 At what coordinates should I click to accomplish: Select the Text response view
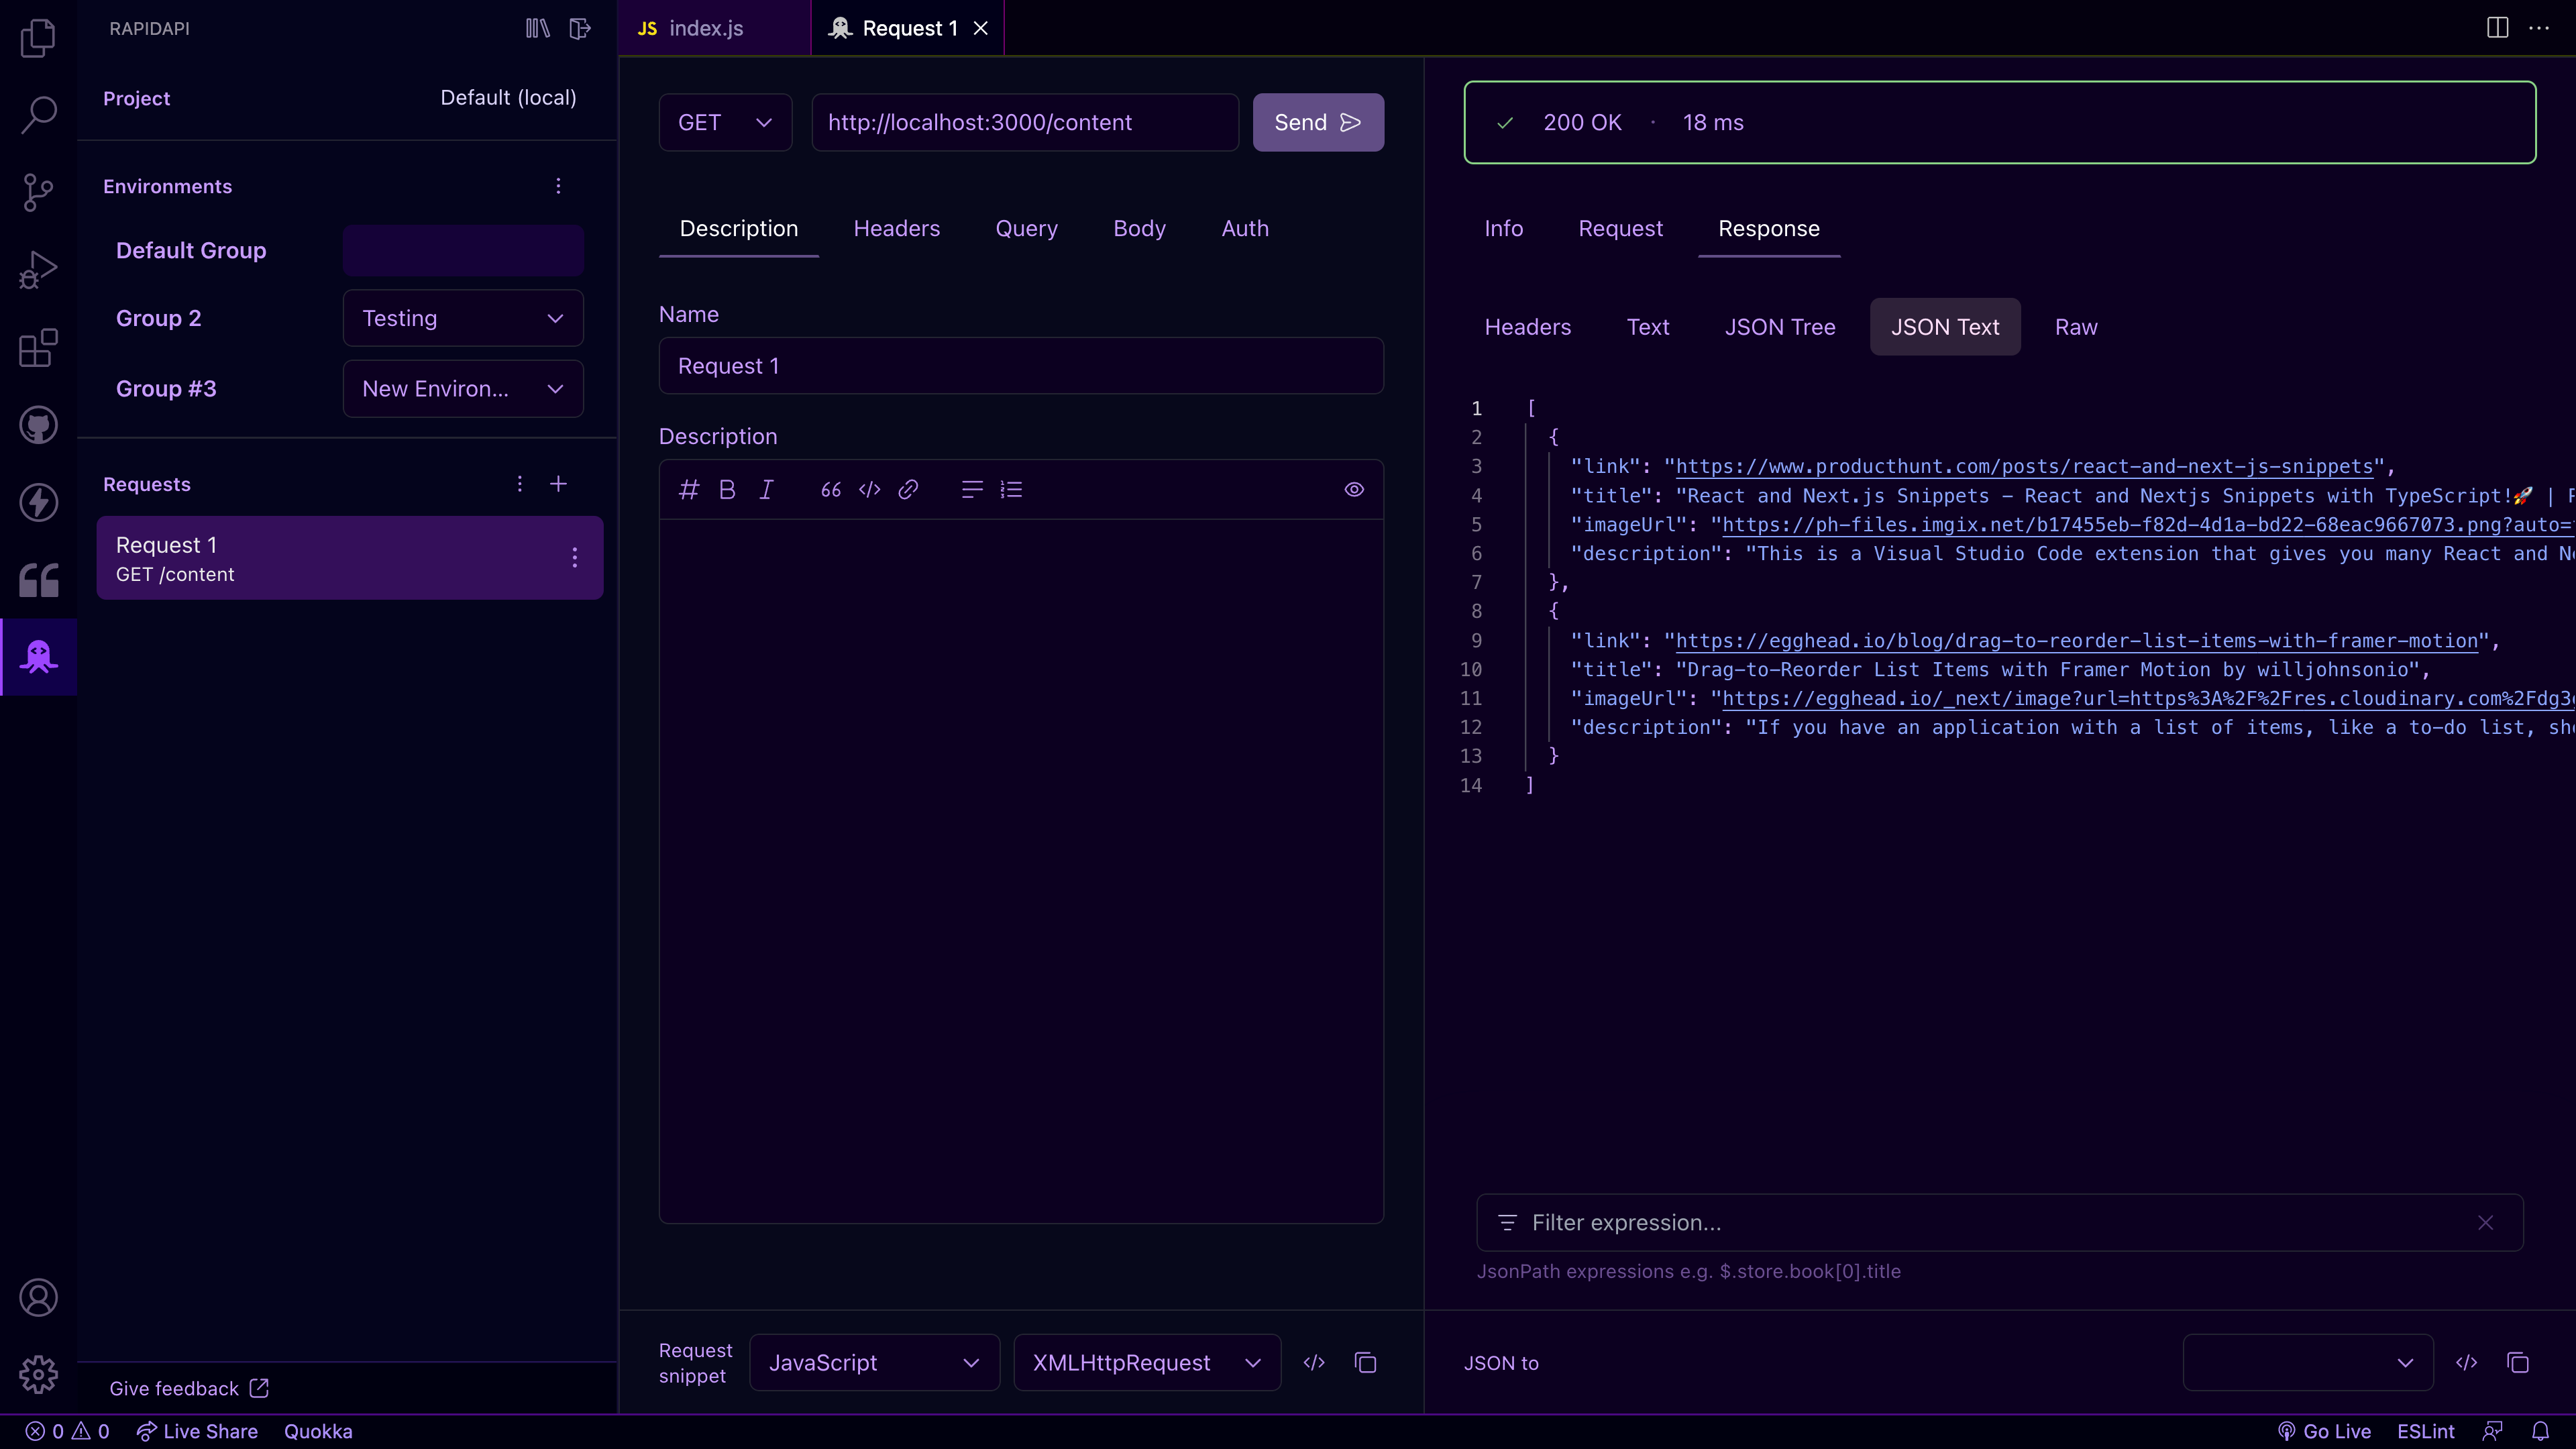coord(1647,327)
